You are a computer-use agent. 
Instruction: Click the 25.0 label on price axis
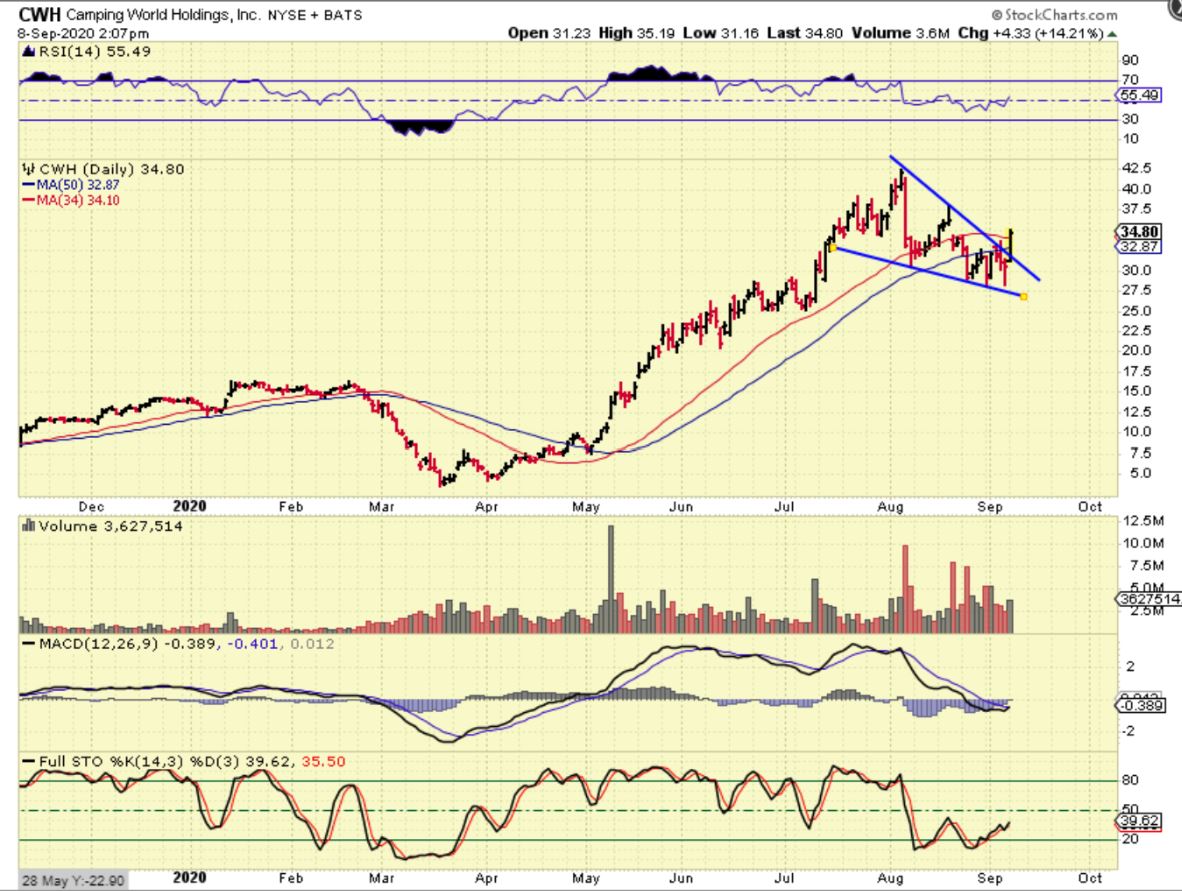tap(1137, 311)
